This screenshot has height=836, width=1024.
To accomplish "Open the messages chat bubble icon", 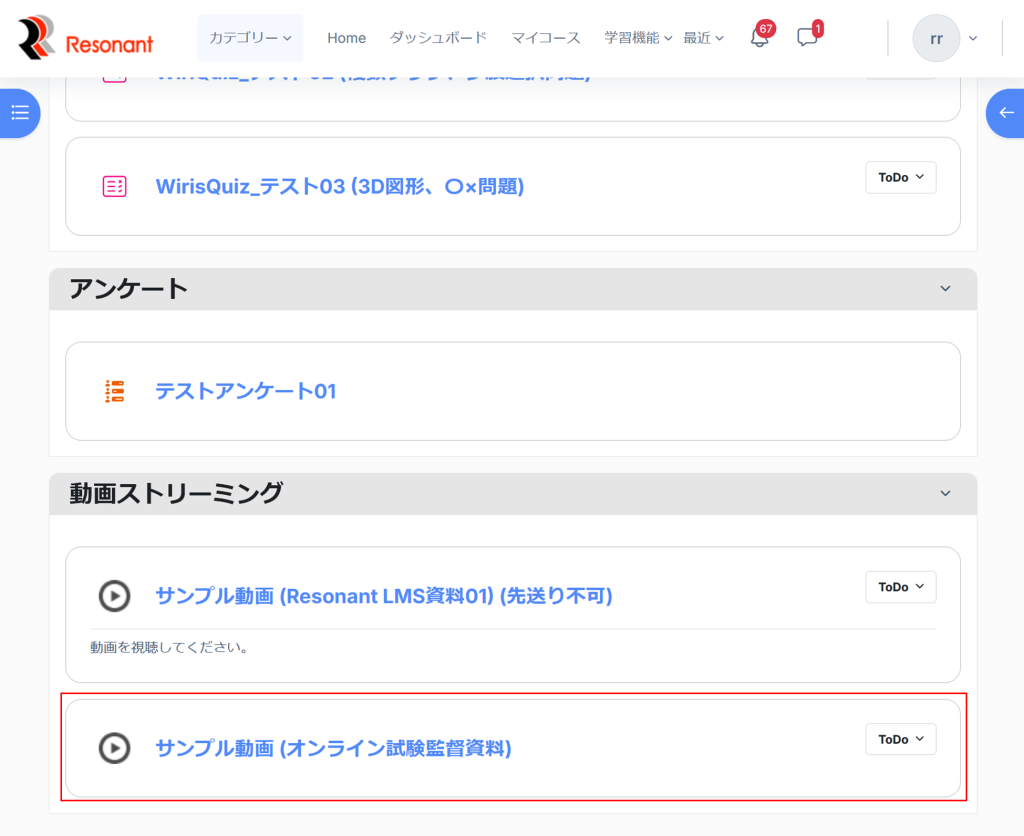I will pos(807,38).
